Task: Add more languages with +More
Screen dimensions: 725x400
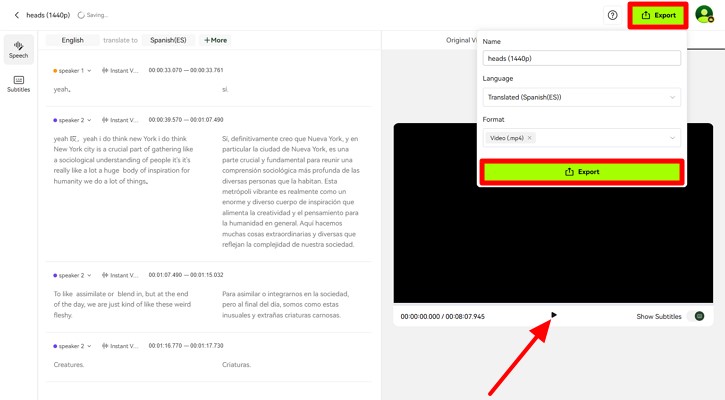Action: [215, 40]
